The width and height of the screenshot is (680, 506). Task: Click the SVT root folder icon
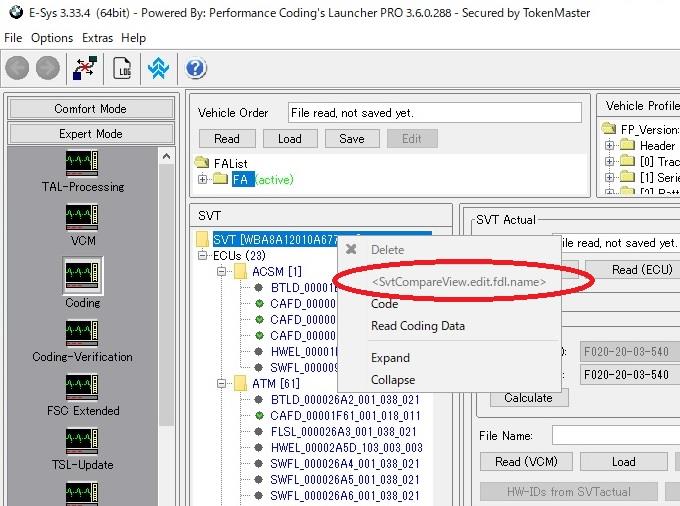pyautogui.click(x=202, y=239)
